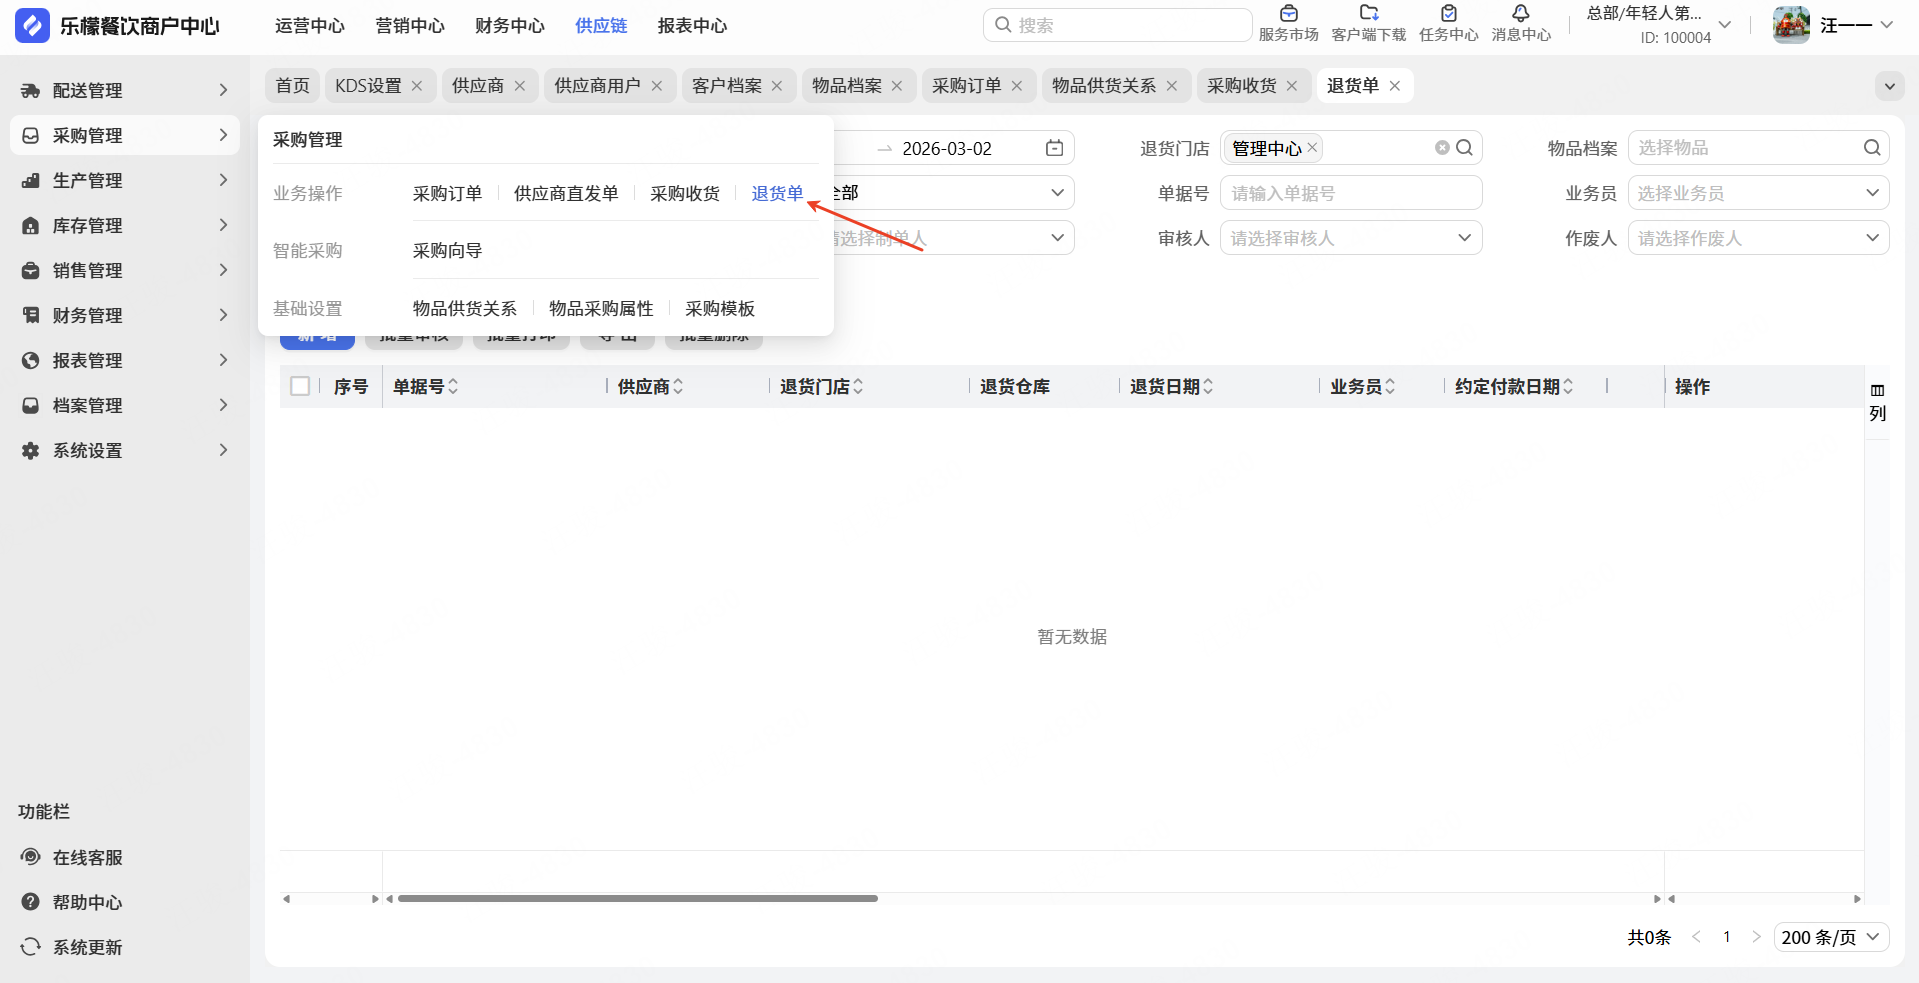
Task: Remove the 管理中心 store tag
Action: click(x=1312, y=147)
